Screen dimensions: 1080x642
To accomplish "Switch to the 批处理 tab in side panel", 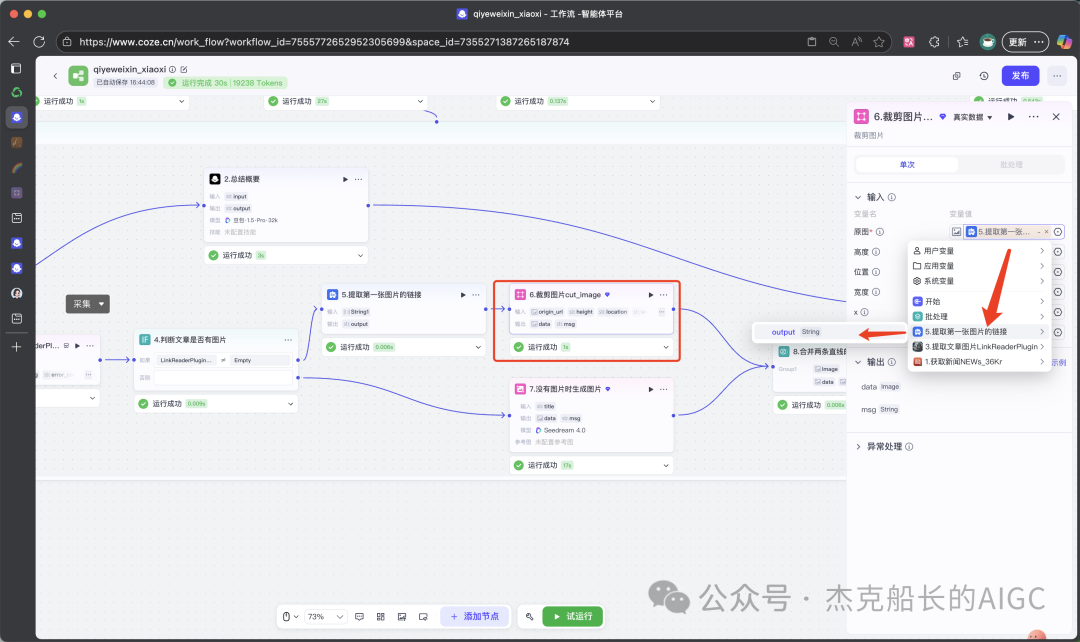I will pyautogui.click(x=1011, y=165).
